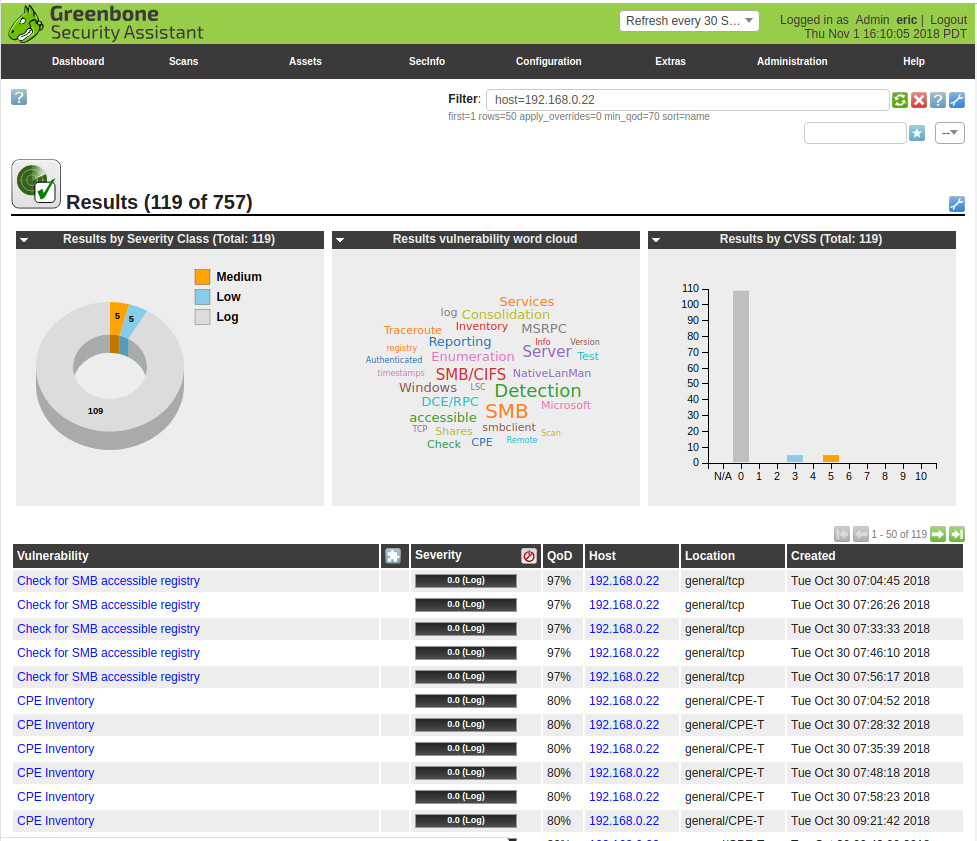Click the green refresh filter icon
This screenshot has width=977, height=841.
[x=900, y=100]
